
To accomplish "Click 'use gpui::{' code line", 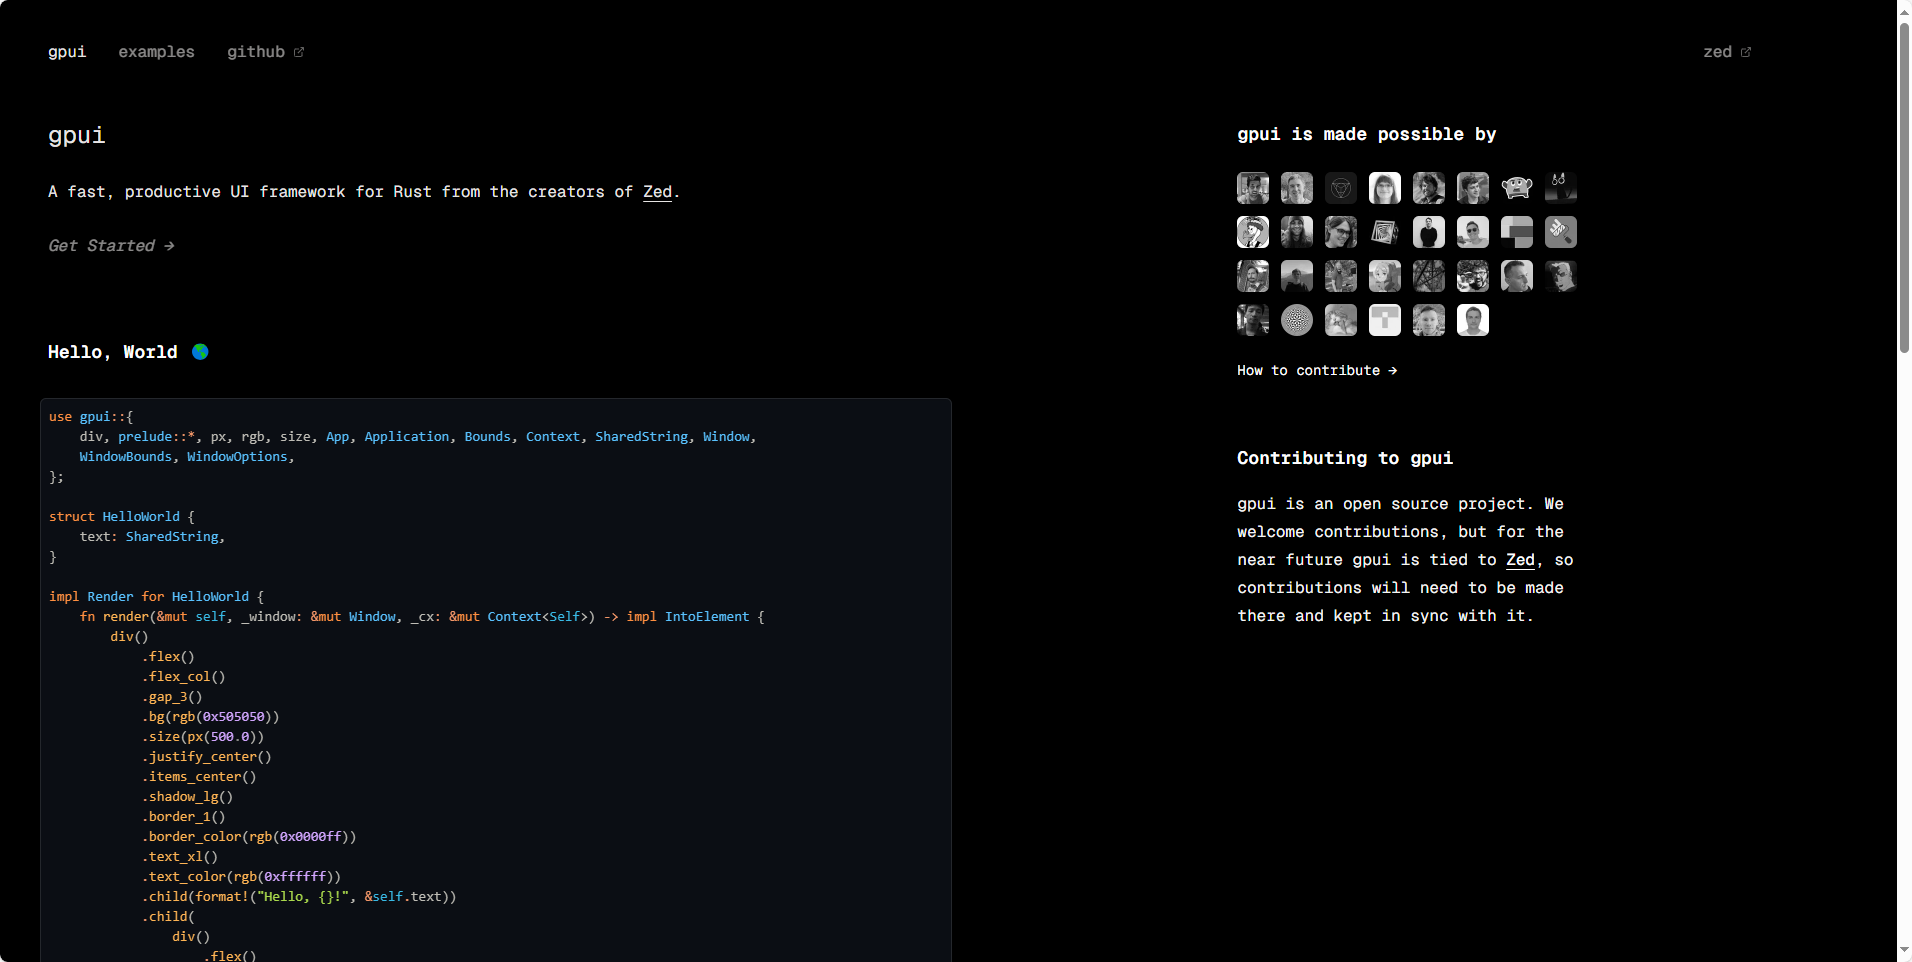I will point(91,417).
